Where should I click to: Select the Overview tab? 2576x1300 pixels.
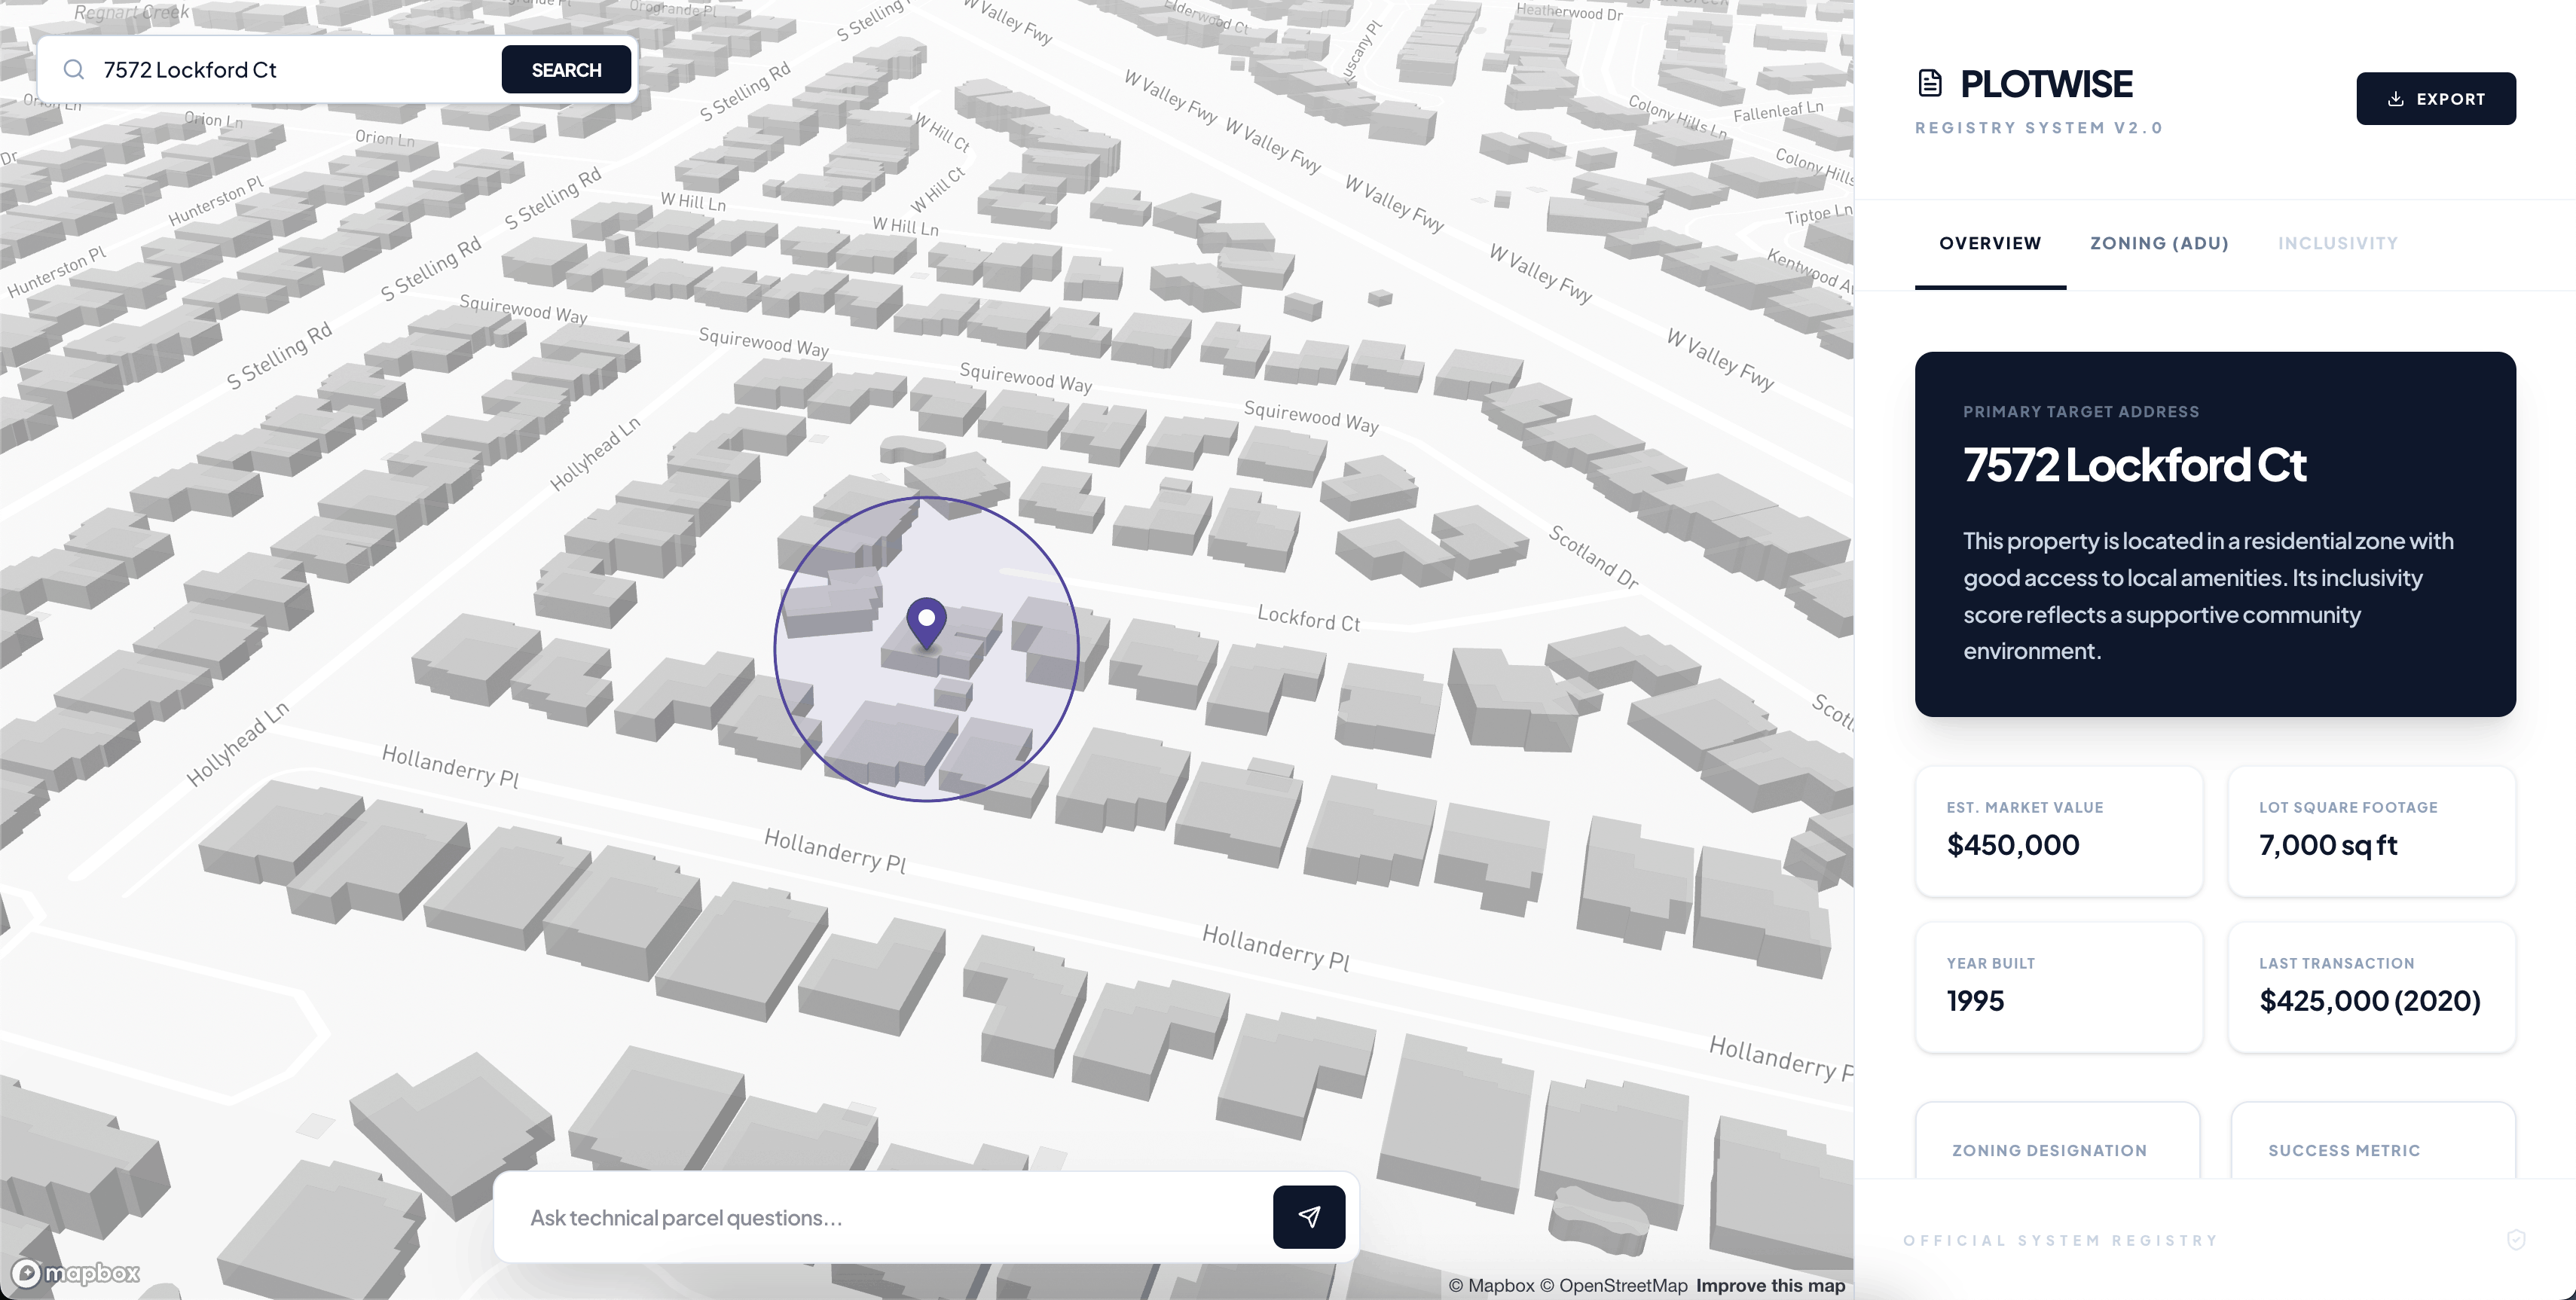(x=1989, y=243)
